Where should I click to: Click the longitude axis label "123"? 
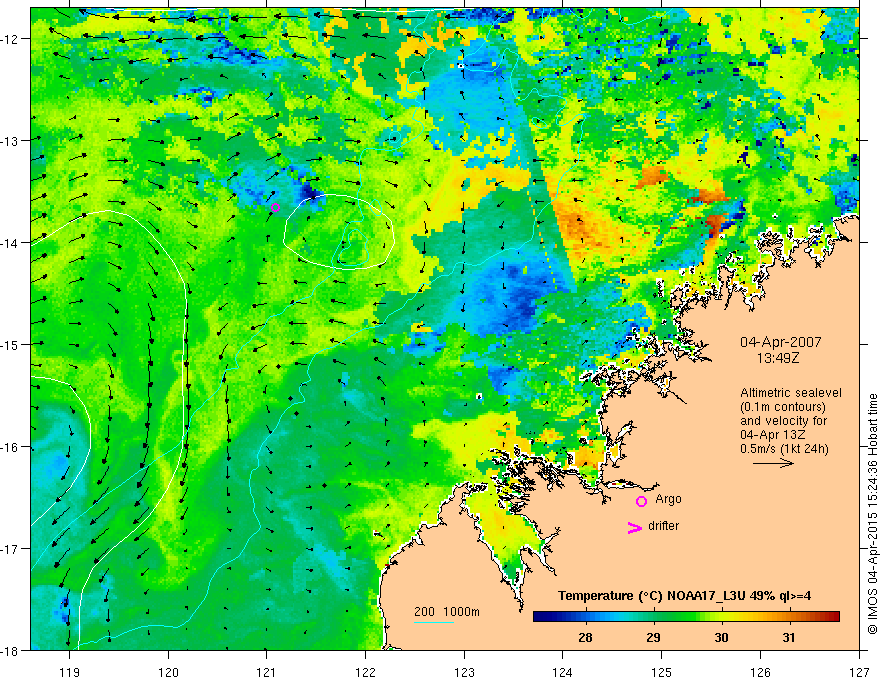point(464,672)
